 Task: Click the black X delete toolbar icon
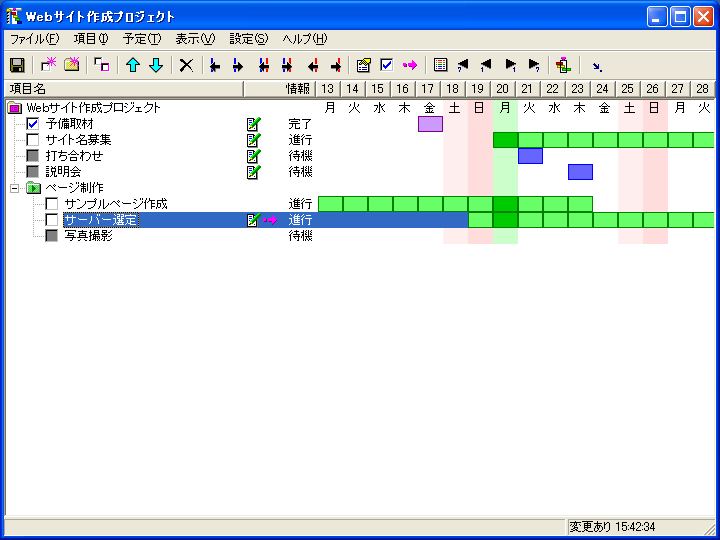[x=186, y=65]
